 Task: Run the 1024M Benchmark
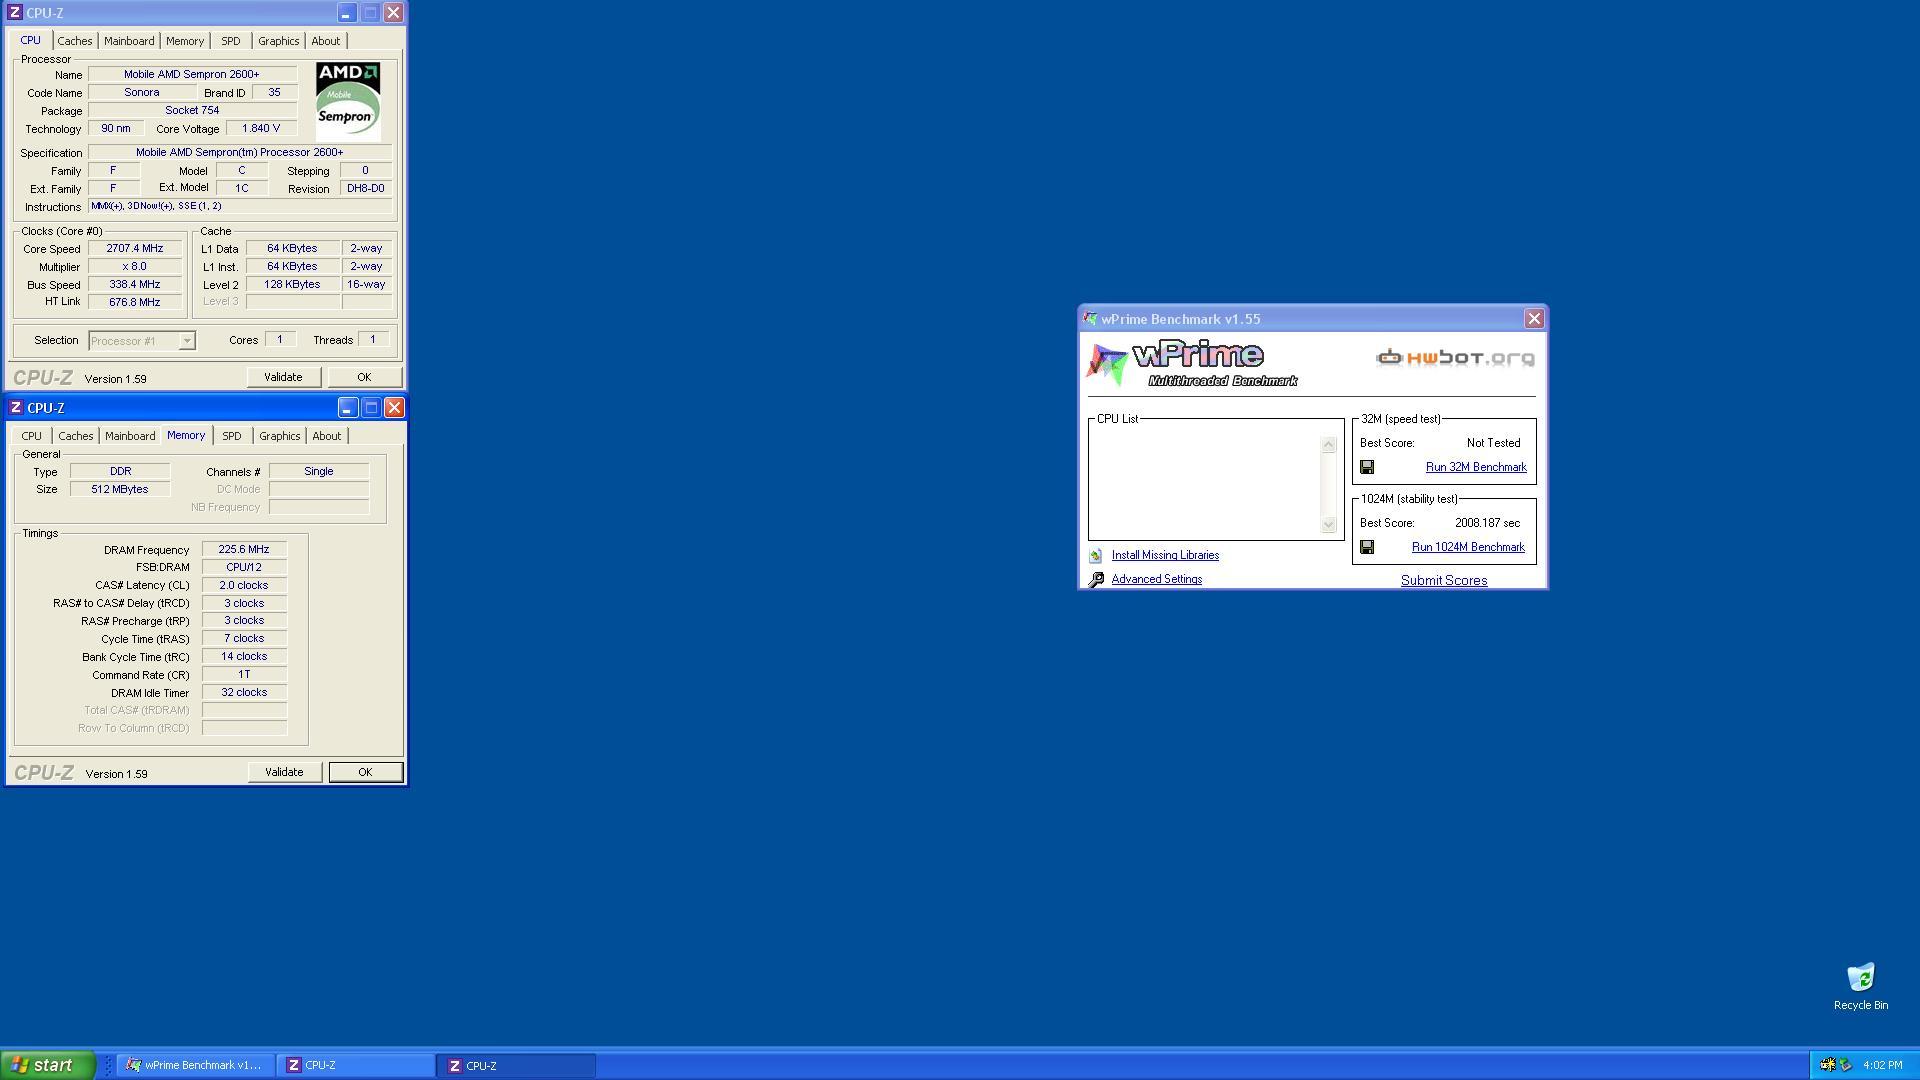[x=1468, y=547]
